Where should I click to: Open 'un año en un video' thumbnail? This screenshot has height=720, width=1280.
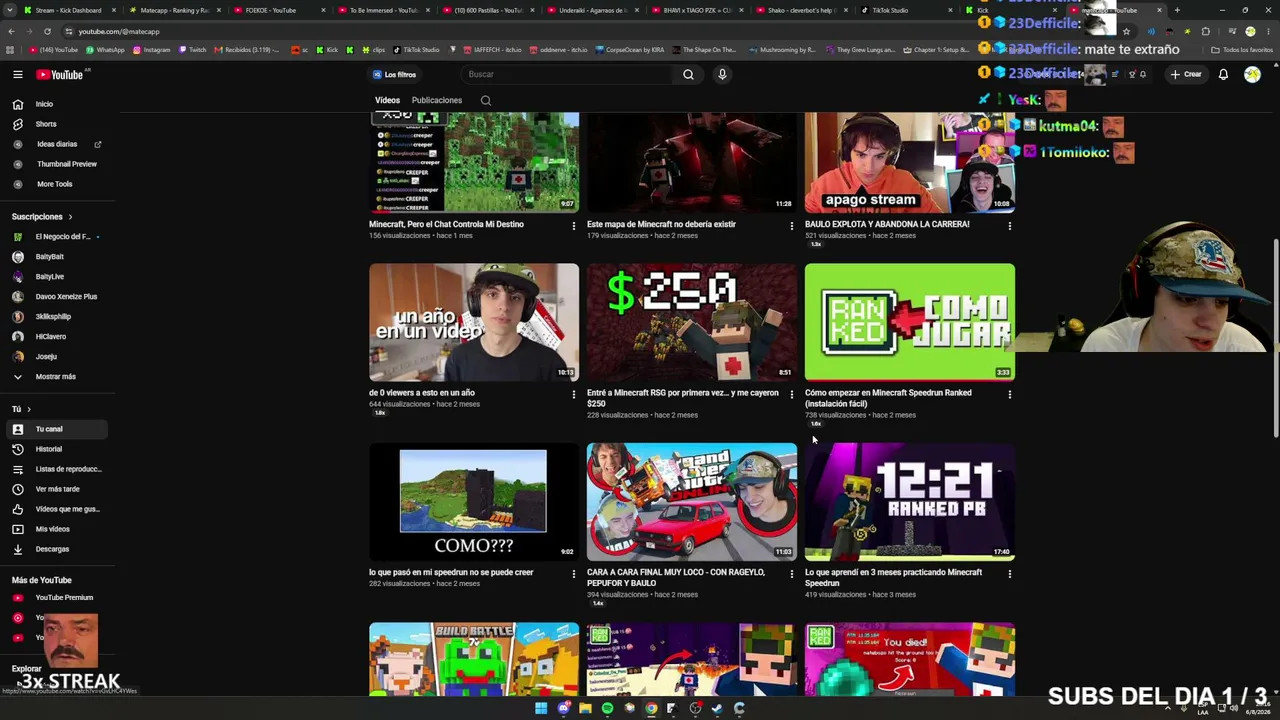click(x=474, y=322)
